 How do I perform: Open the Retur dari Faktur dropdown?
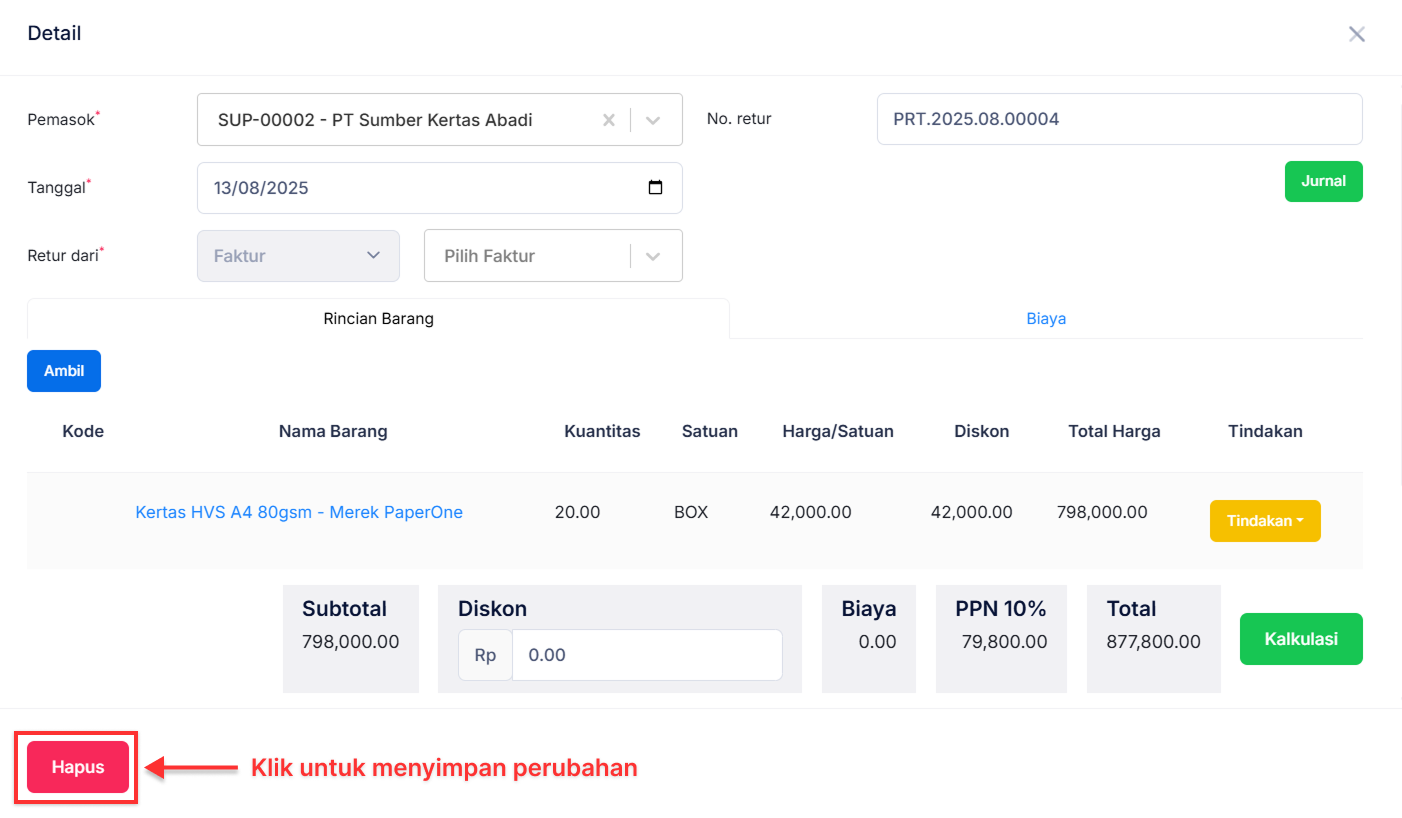[298, 255]
